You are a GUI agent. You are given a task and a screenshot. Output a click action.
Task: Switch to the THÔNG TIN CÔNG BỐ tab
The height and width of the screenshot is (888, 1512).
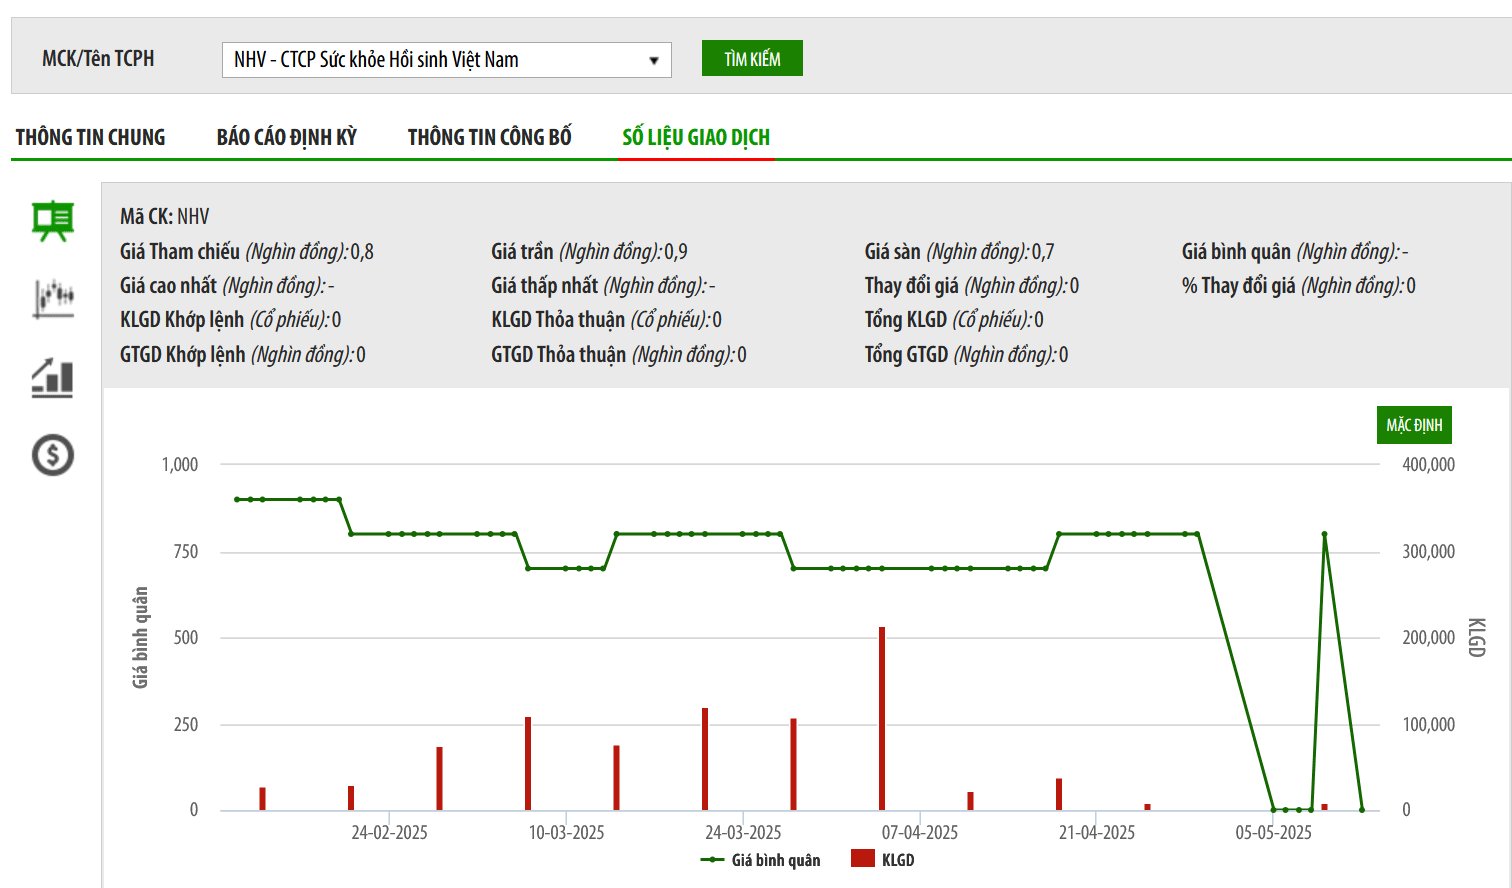(490, 138)
